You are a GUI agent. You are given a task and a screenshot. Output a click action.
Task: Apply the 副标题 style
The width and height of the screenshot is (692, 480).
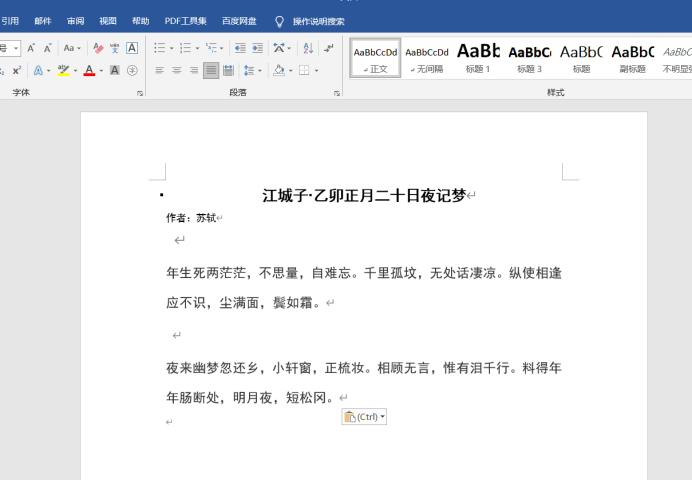coord(632,58)
